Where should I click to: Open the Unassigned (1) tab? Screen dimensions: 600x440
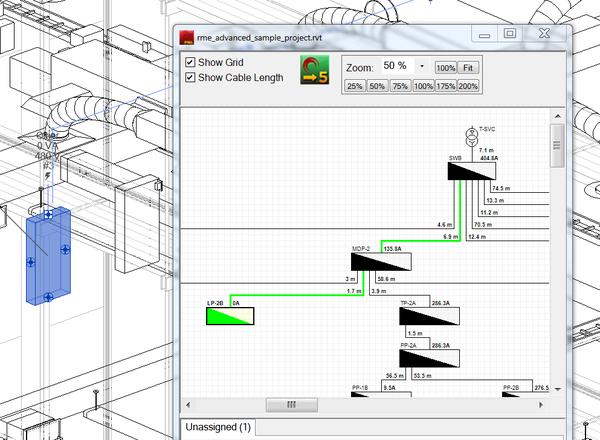218,427
